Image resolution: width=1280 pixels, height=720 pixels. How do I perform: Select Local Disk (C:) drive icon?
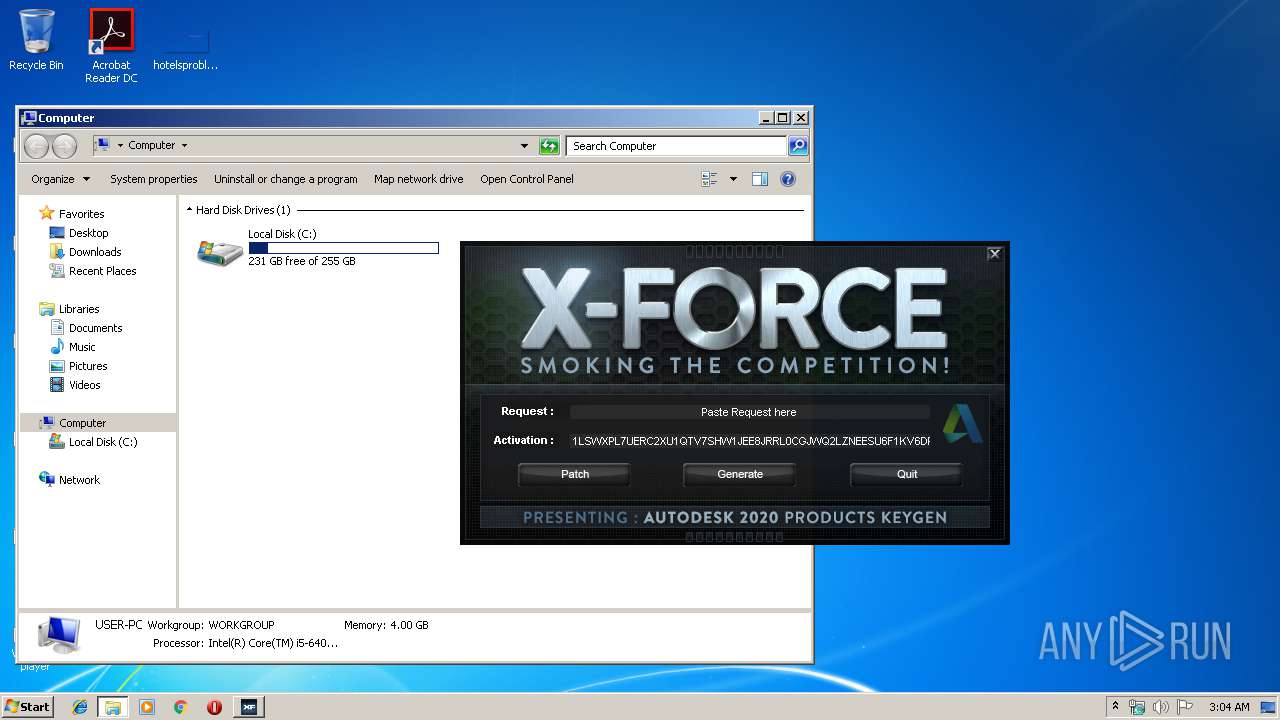click(x=219, y=252)
